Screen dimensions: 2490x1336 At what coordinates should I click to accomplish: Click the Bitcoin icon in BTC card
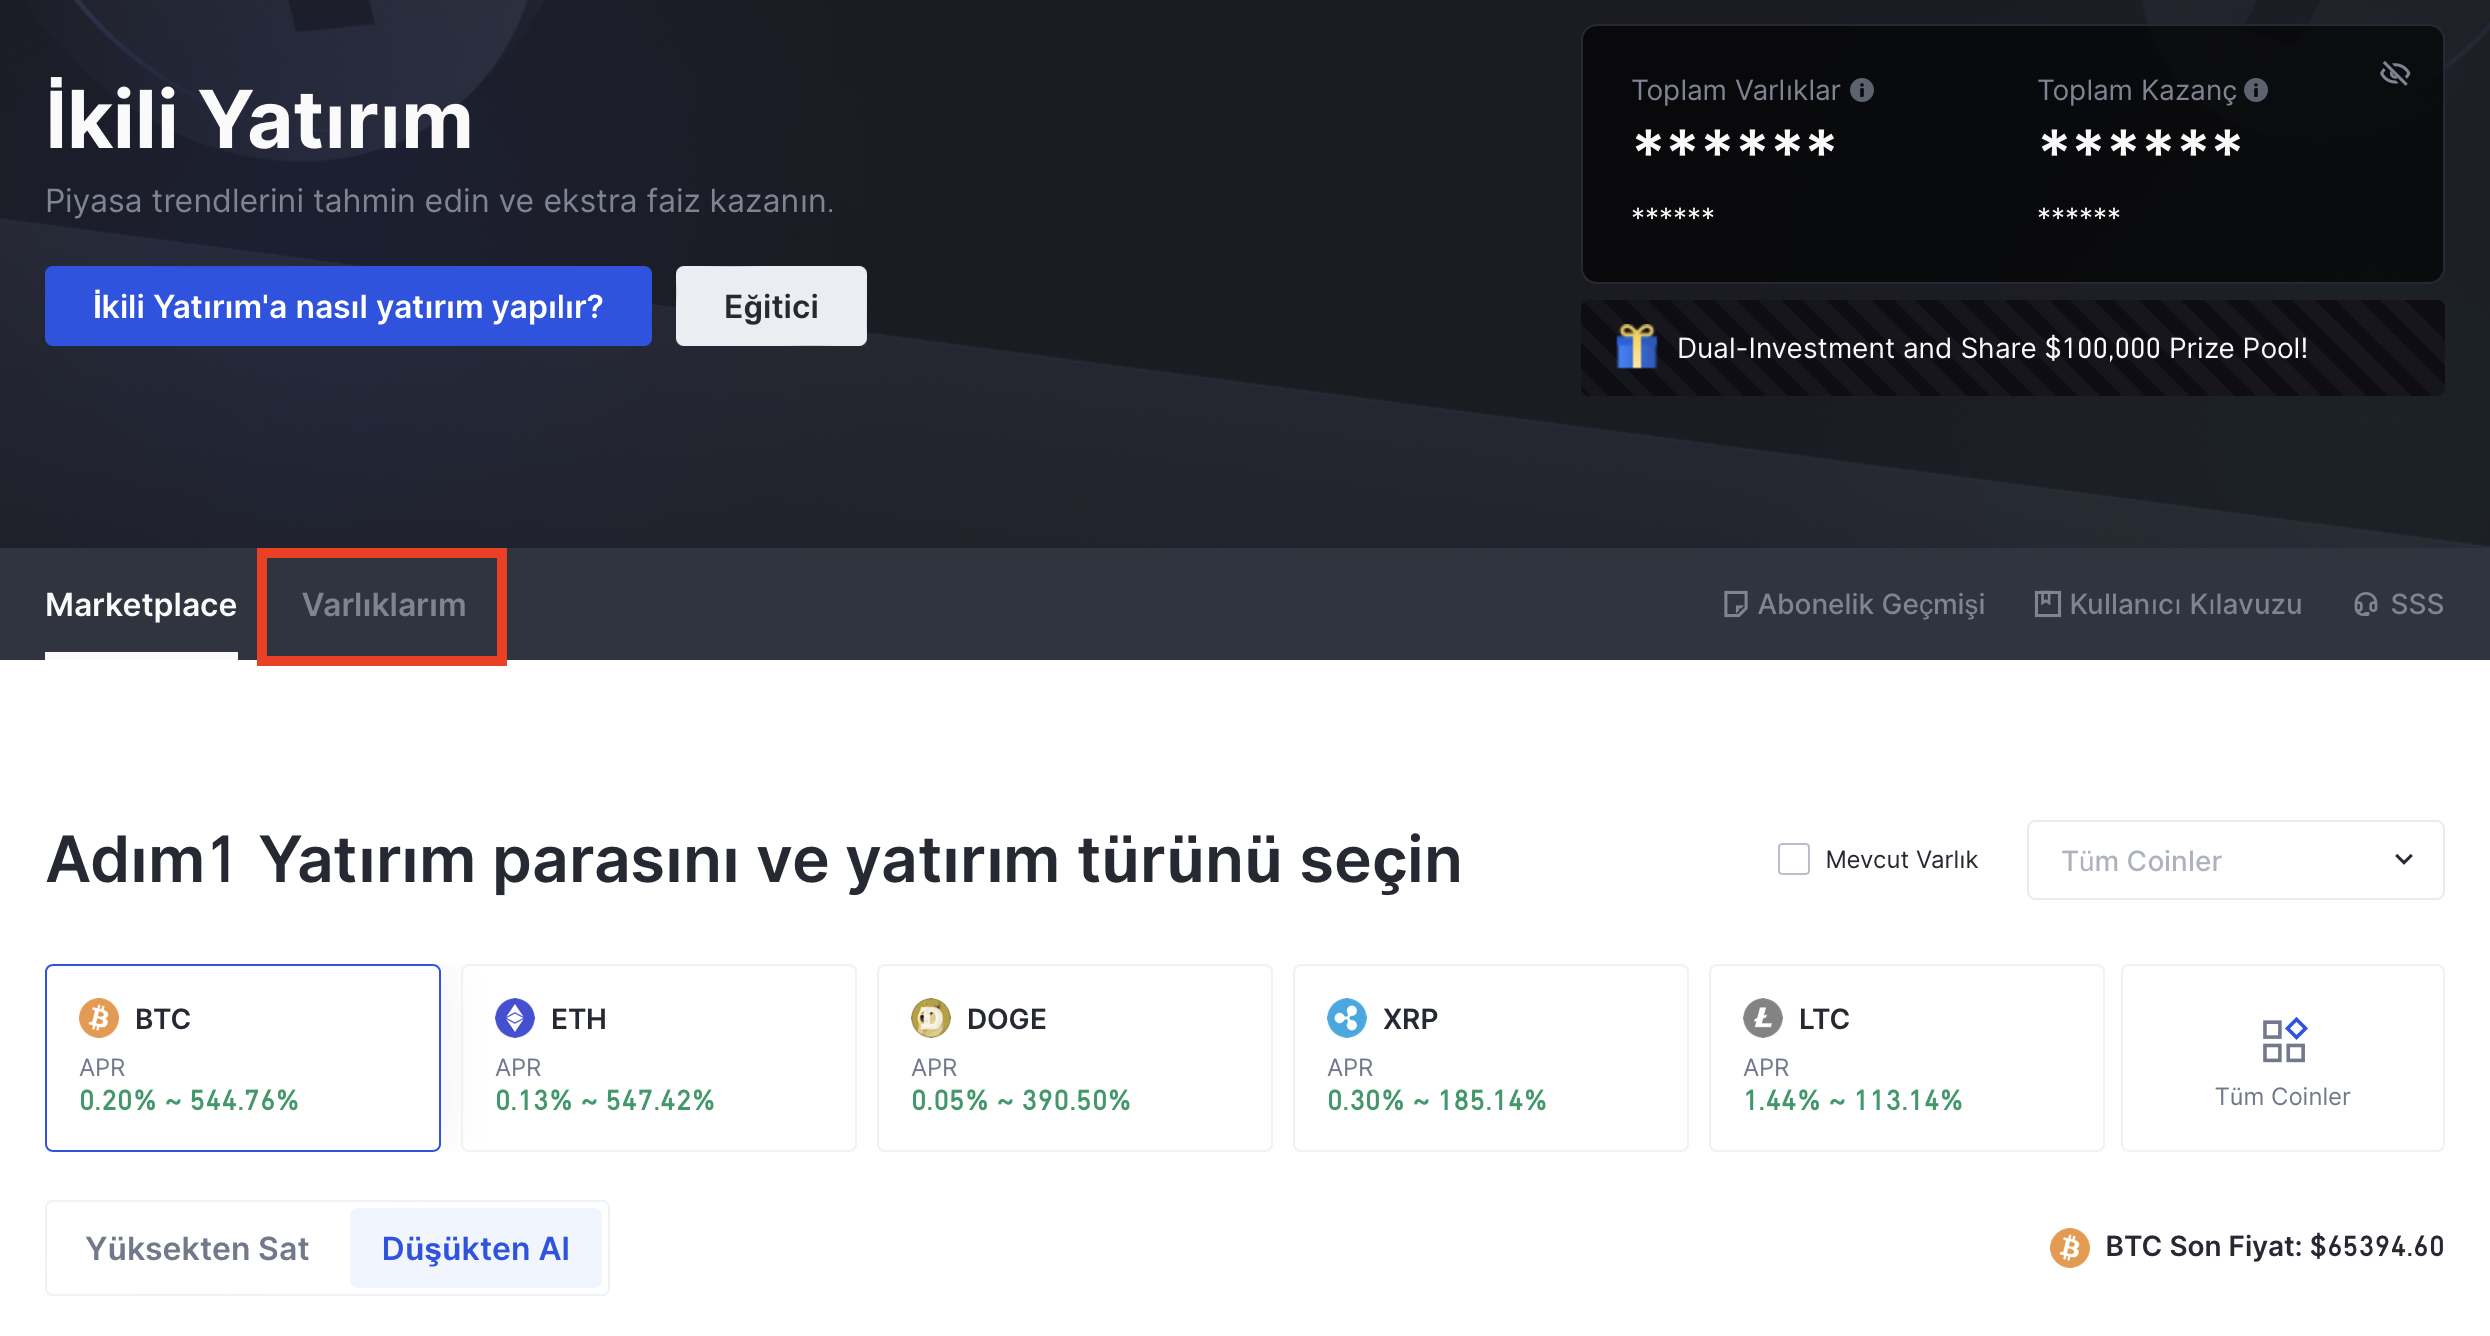99,1018
